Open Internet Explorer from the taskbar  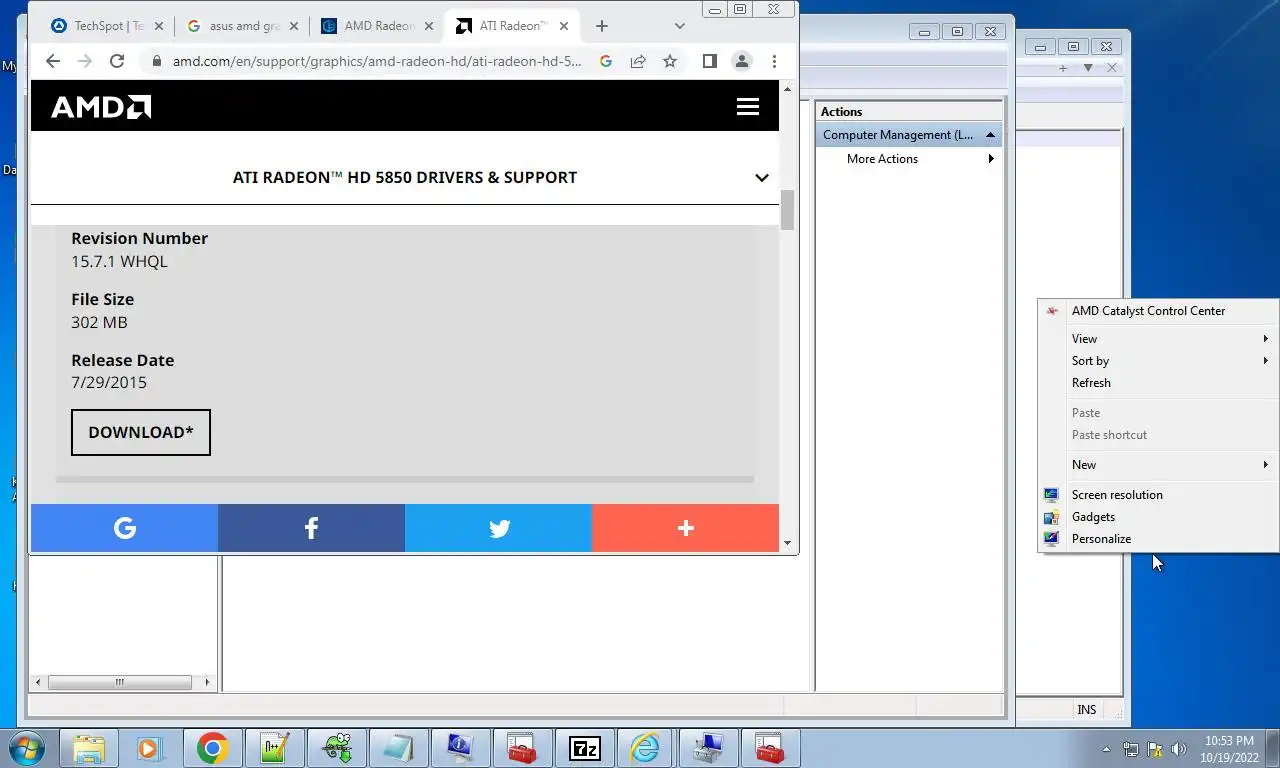(646, 748)
